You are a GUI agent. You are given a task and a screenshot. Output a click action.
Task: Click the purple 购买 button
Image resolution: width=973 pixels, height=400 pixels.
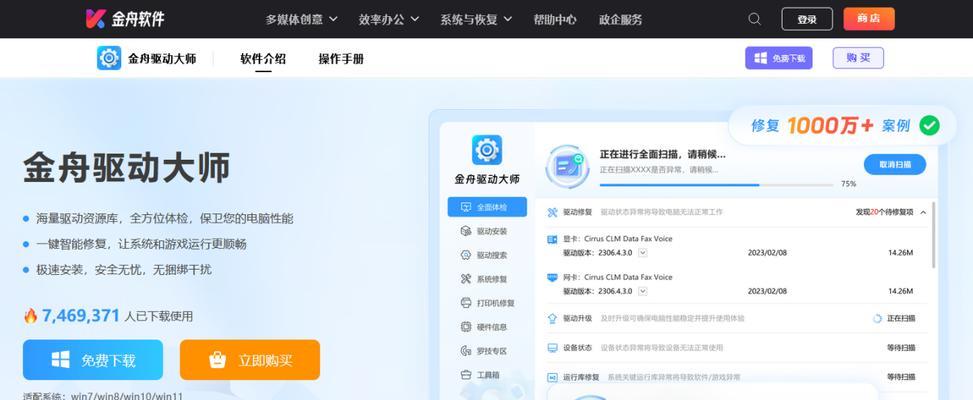click(858, 58)
